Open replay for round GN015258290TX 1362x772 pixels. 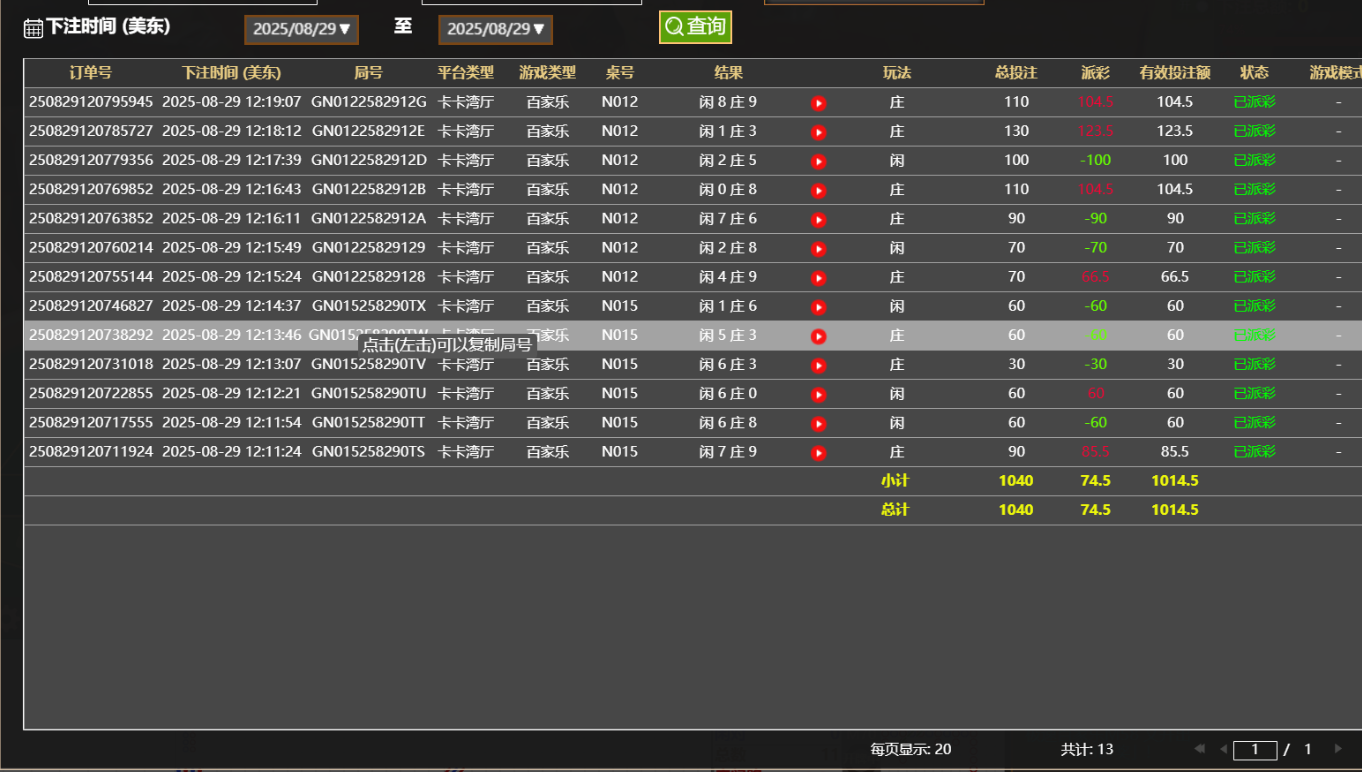pos(818,307)
